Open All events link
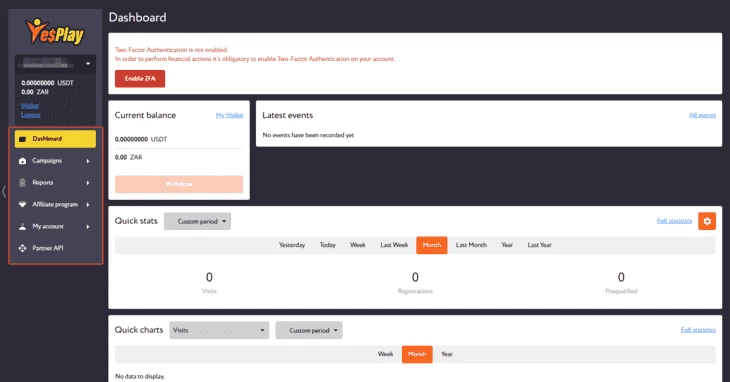 coord(702,115)
